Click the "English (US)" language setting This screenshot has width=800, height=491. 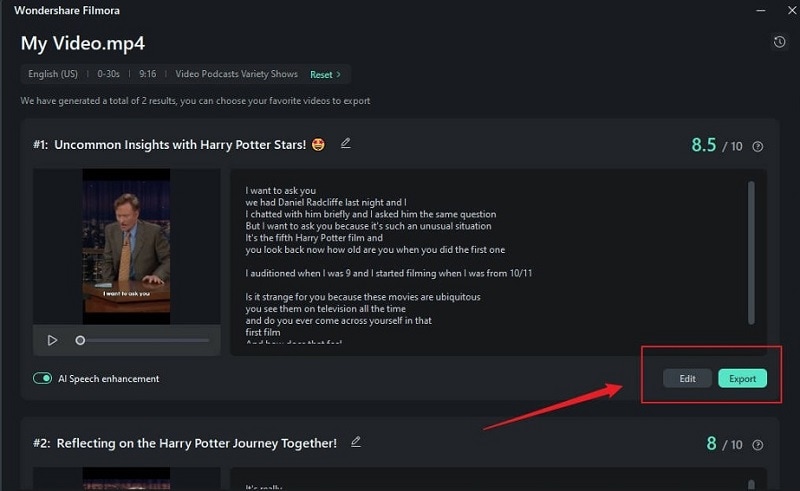coord(53,74)
